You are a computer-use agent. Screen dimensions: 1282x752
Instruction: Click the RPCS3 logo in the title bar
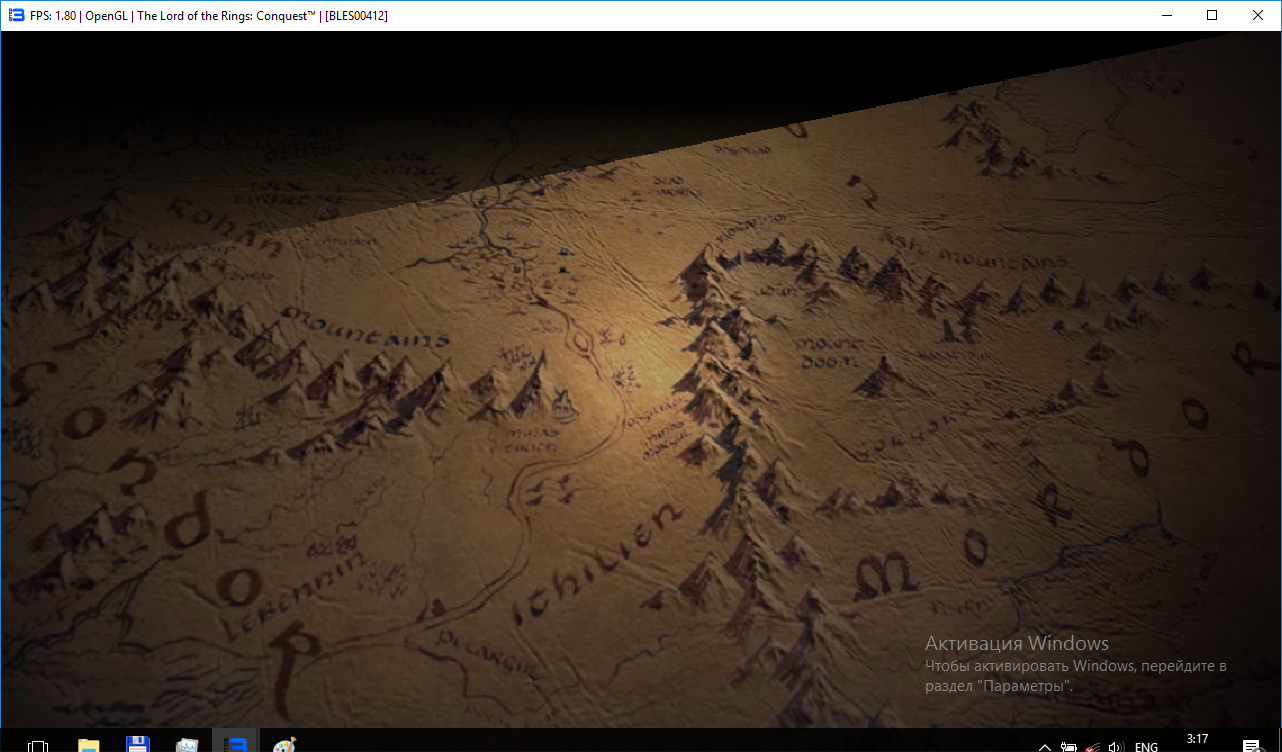pos(16,15)
